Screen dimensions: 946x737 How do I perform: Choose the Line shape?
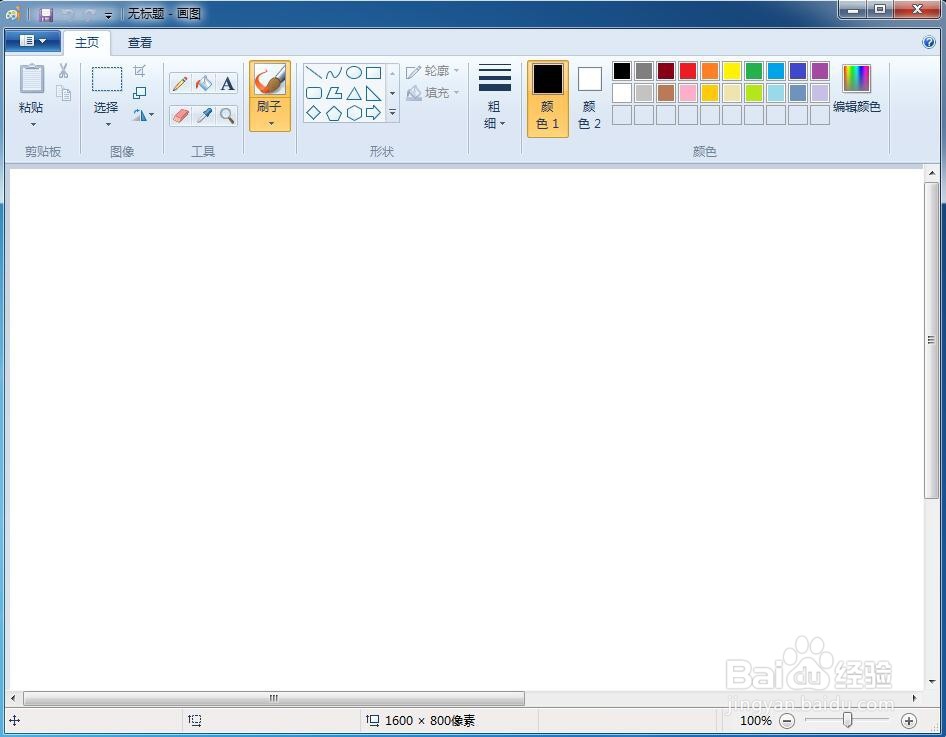(314, 73)
